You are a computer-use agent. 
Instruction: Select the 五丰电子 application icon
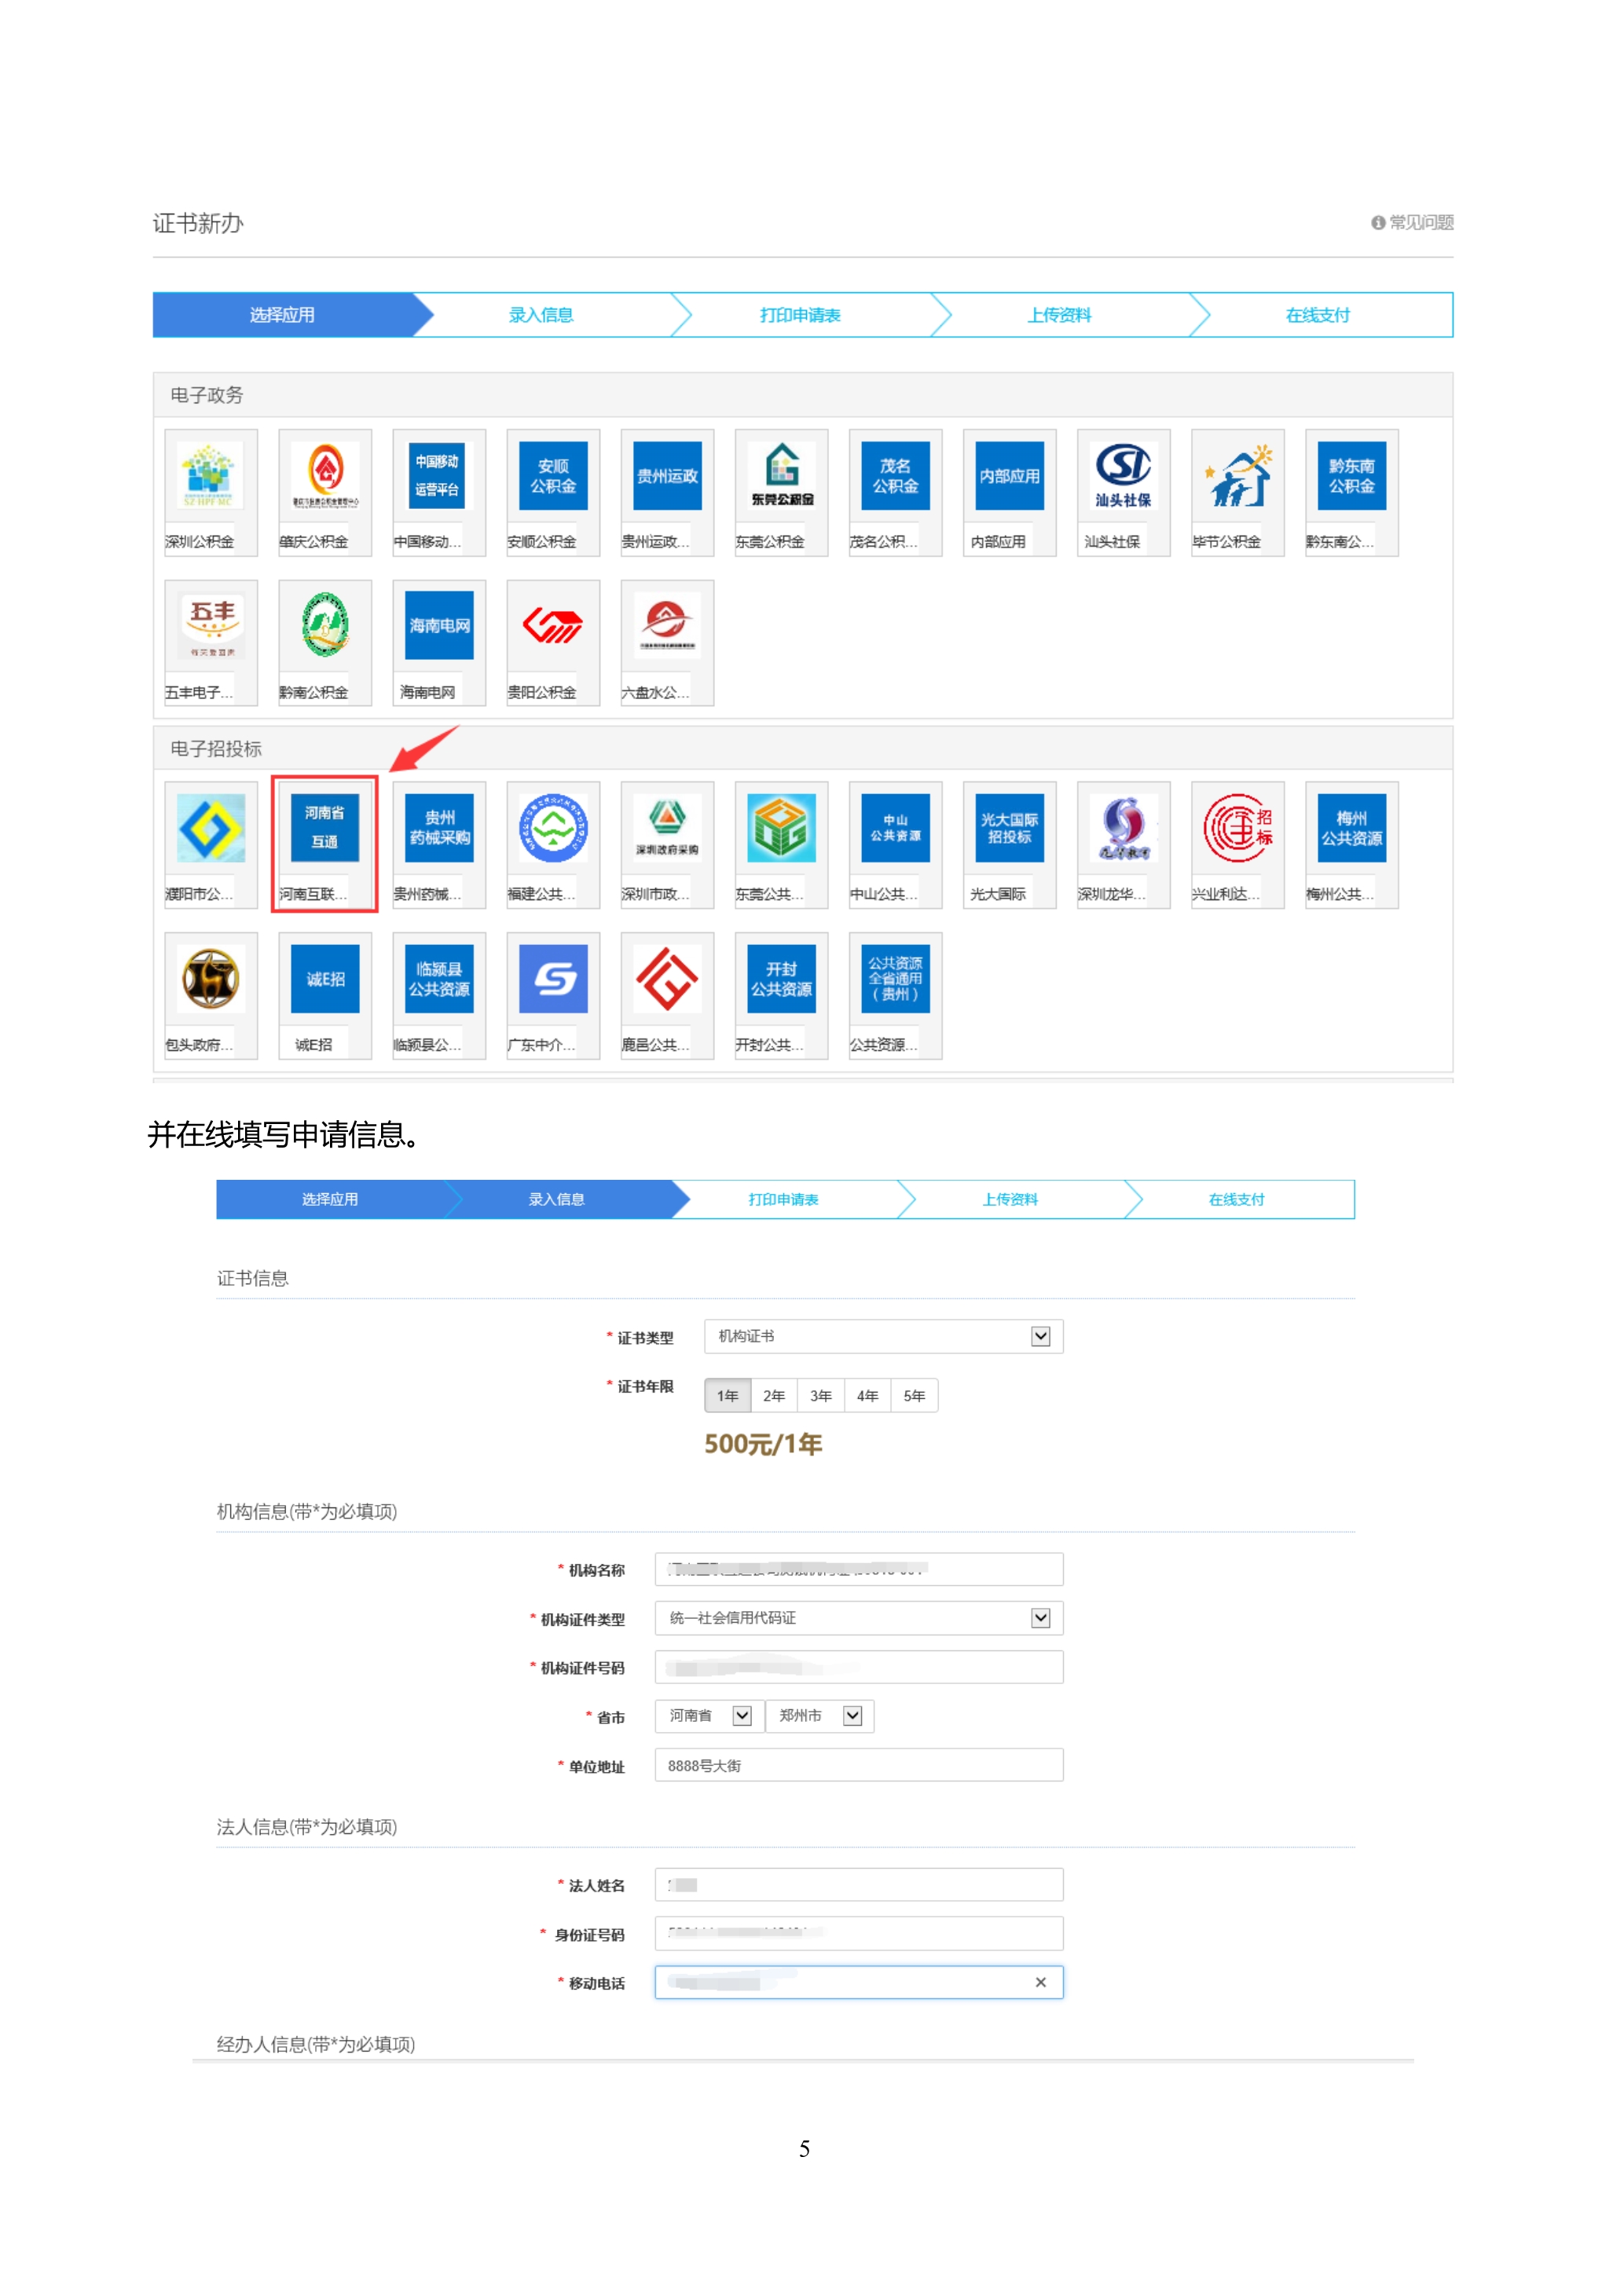point(211,643)
